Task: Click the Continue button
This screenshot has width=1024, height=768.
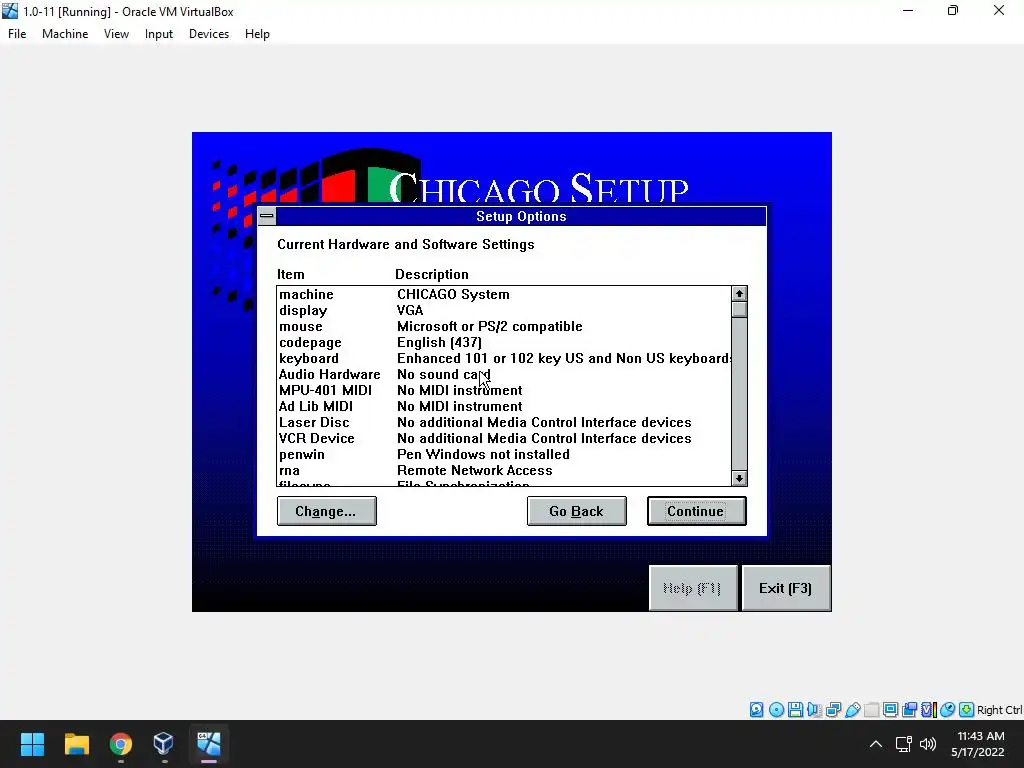Action: 696,511
